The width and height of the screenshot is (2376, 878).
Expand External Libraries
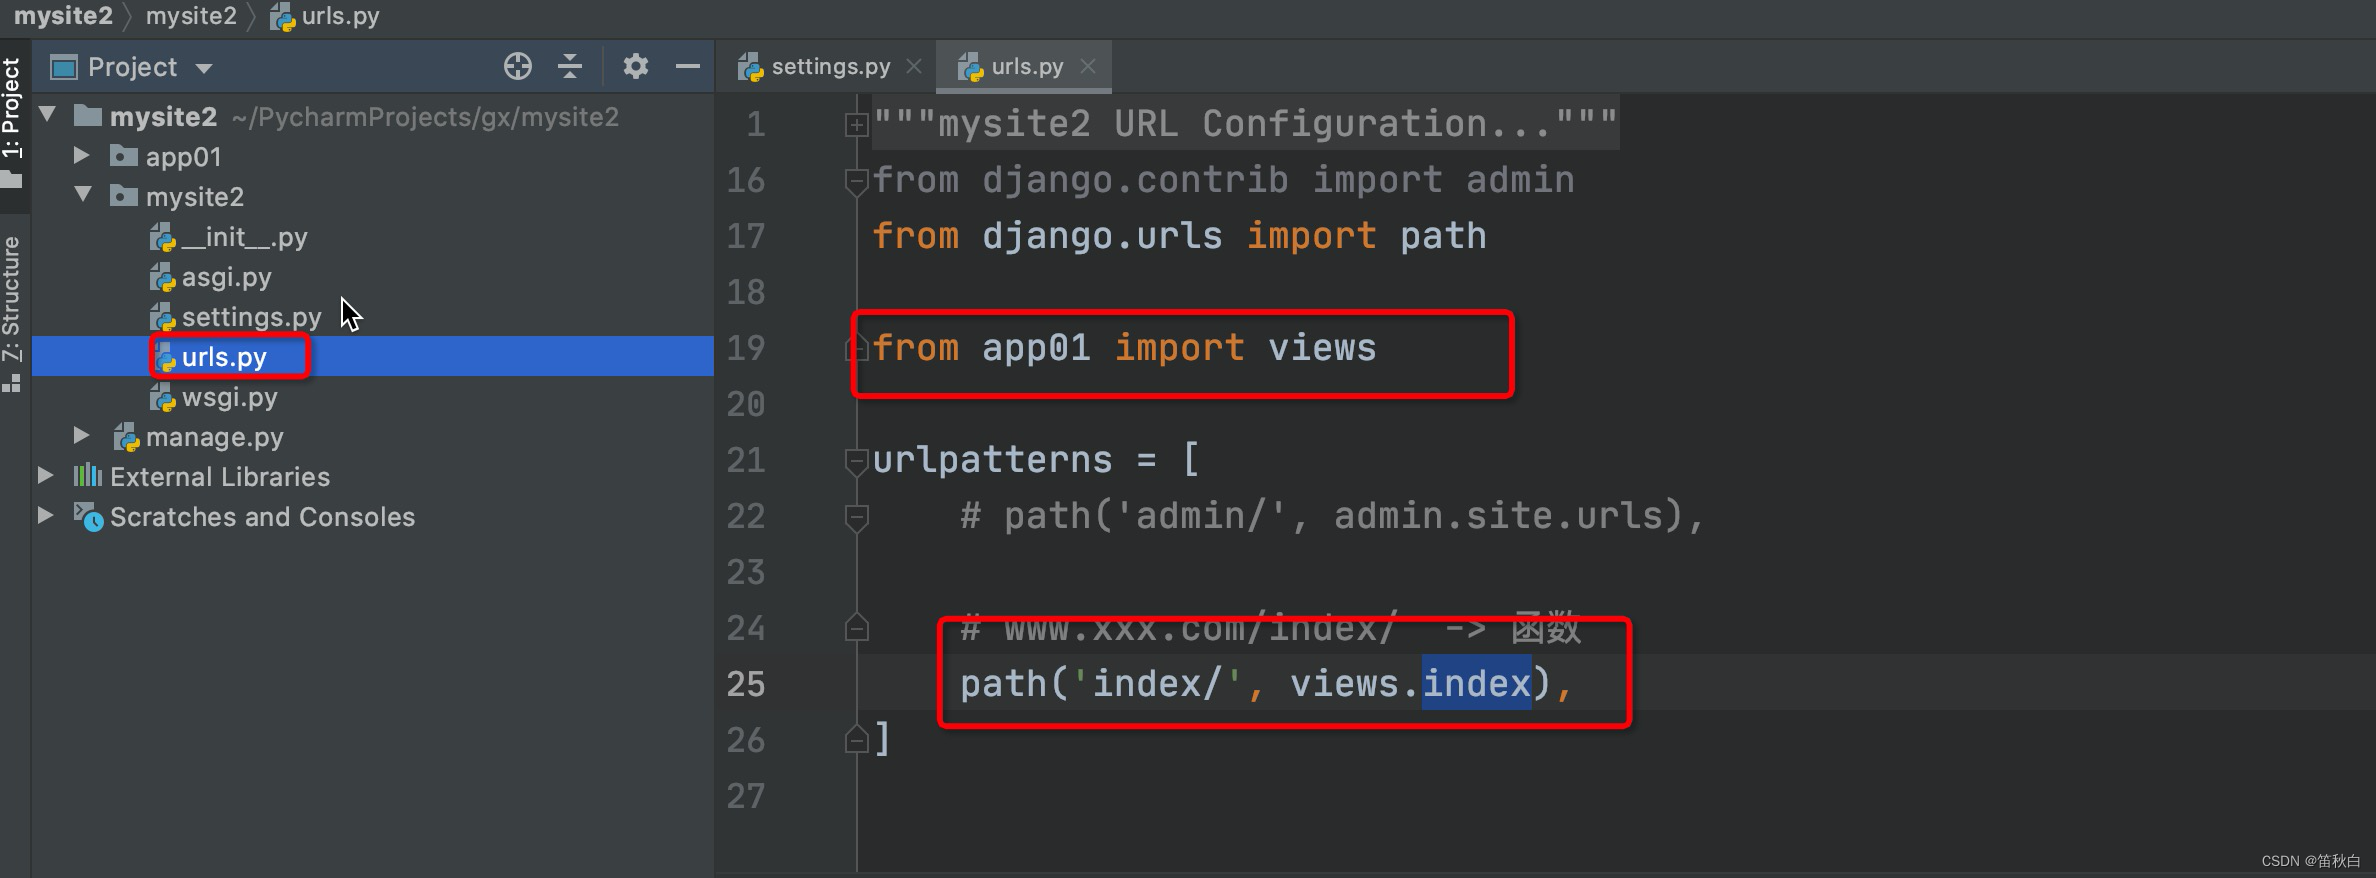[45, 475]
